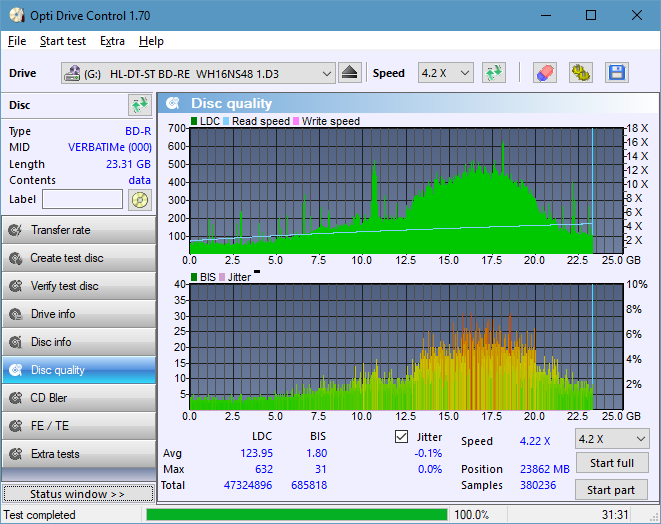Image resolution: width=661 pixels, height=524 pixels.
Task: Open the File menu
Action: click(x=17, y=41)
